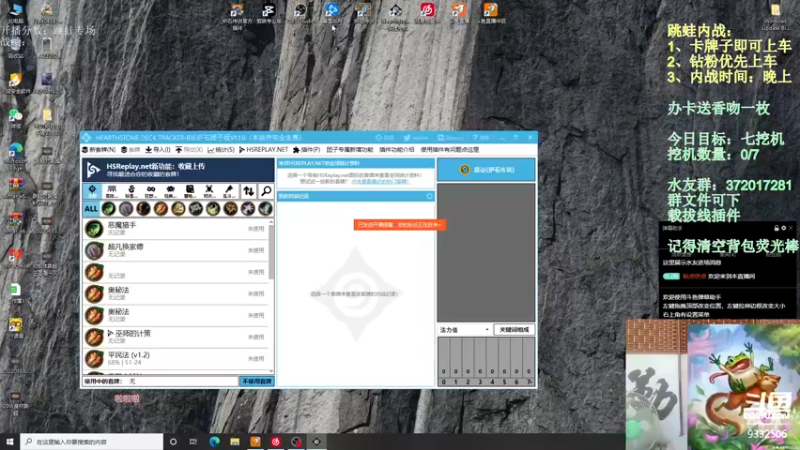Click 使用插件有问题点这里 menu item
This screenshot has width=800, height=450.
point(449,150)
